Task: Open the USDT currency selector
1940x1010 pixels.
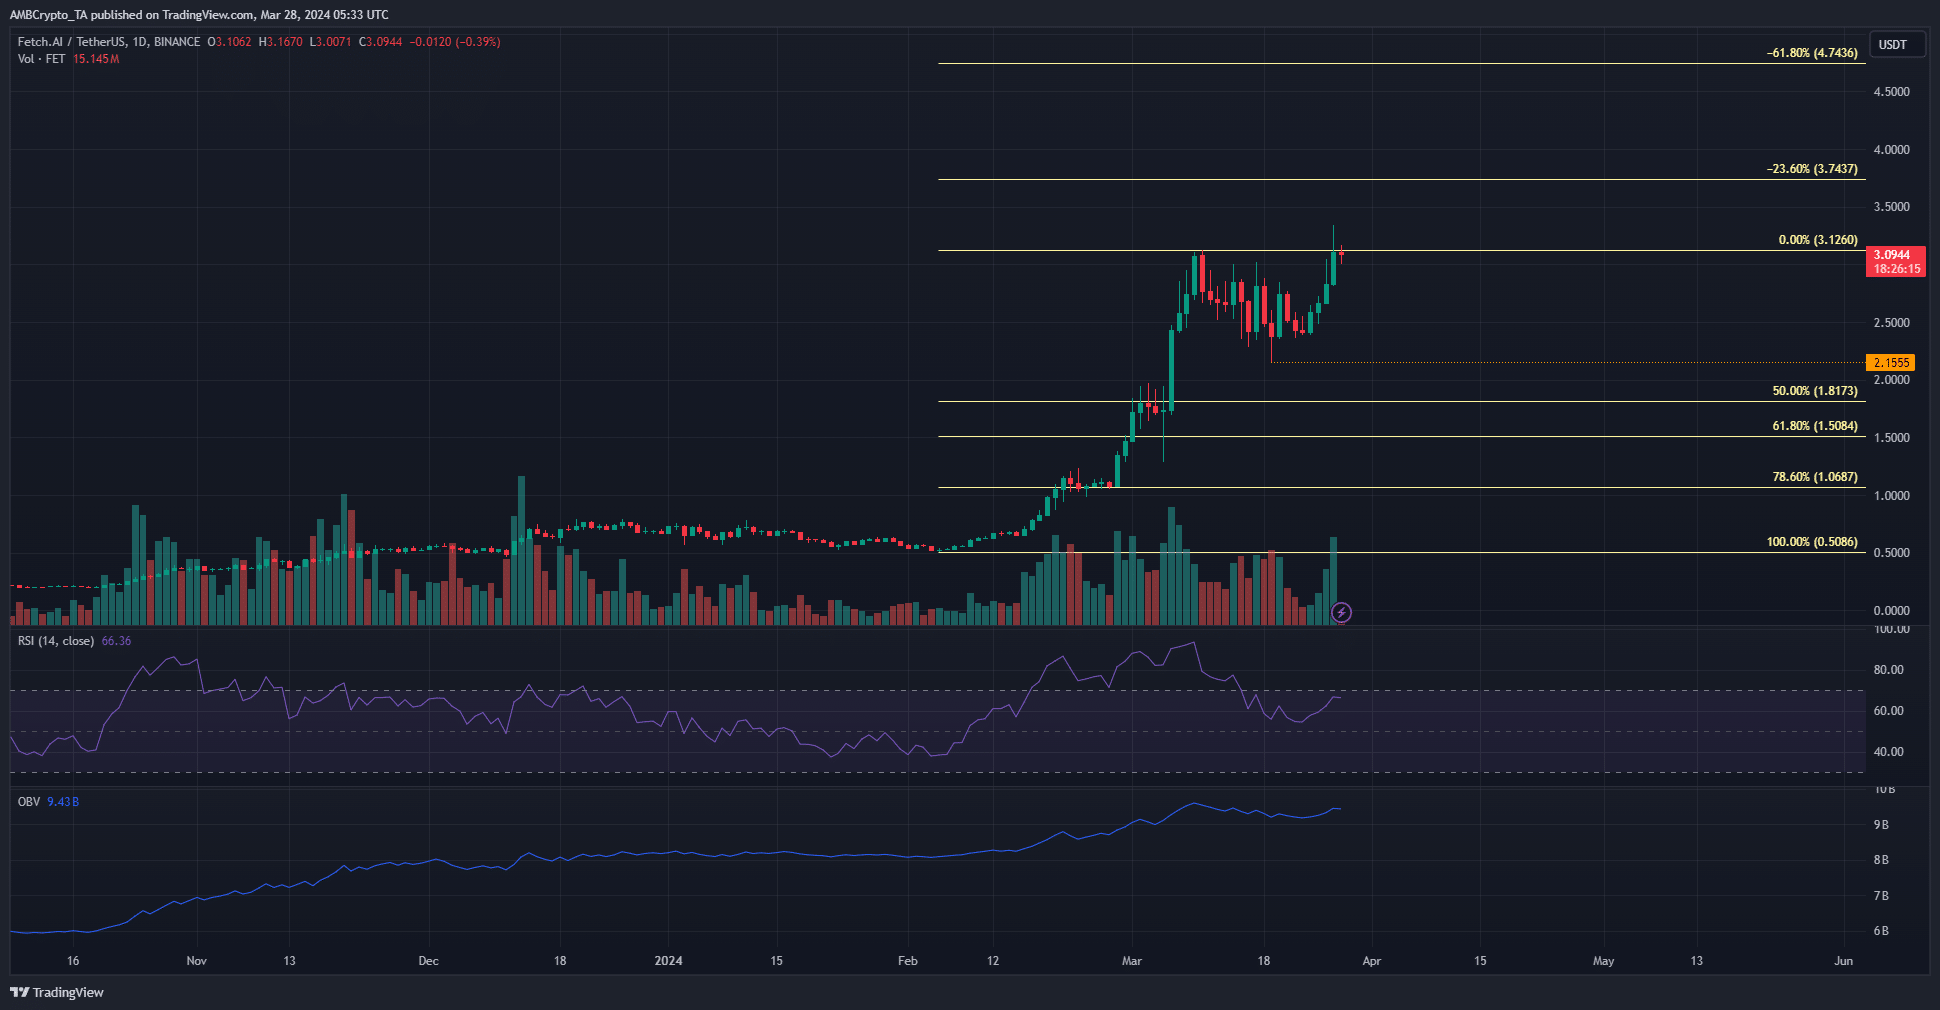Action: [1897, 45]
